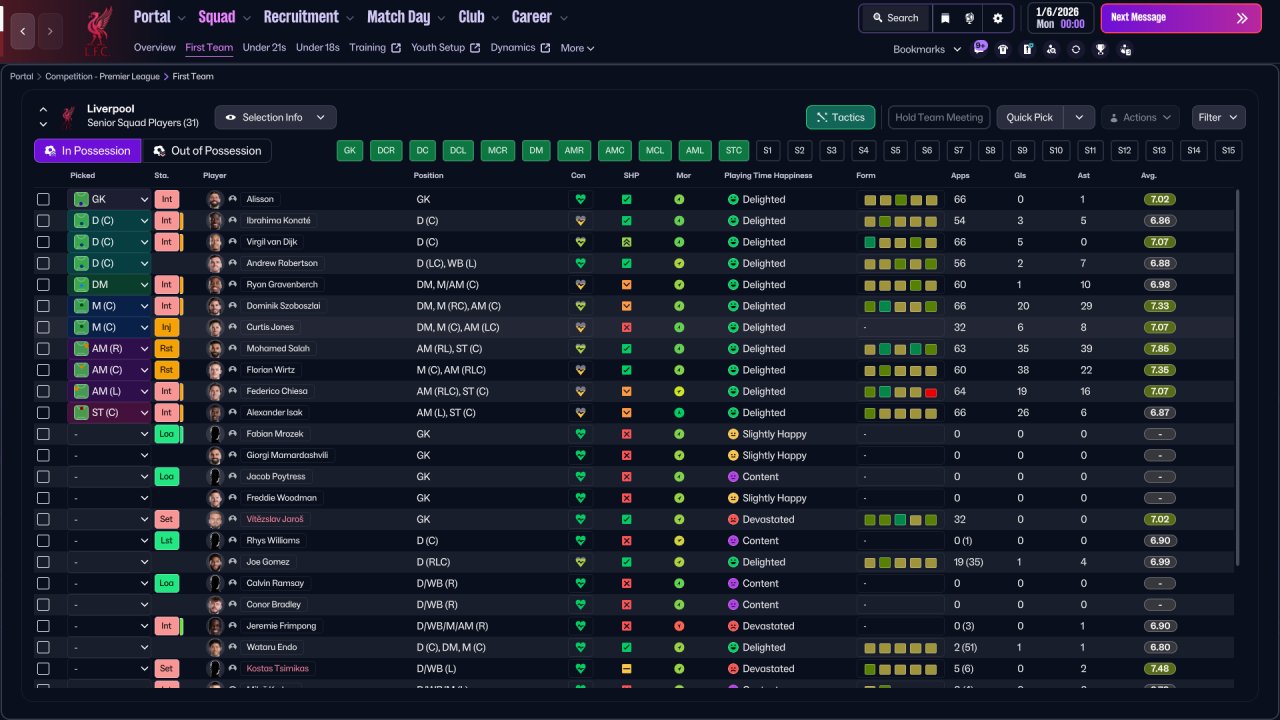The image size is (1280, 720).
Task: Click the Loa status badge for Fabian Mrozek
Action: (x=167, y=434)
